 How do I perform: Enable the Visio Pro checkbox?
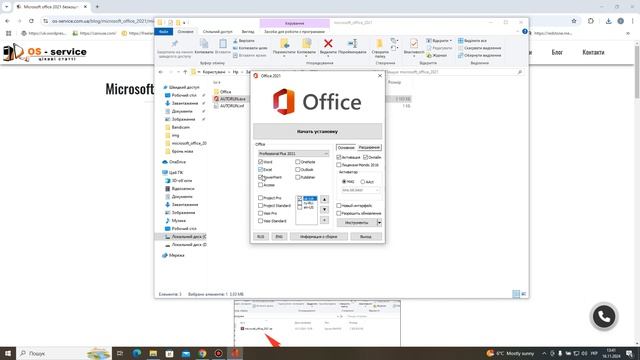260,213
